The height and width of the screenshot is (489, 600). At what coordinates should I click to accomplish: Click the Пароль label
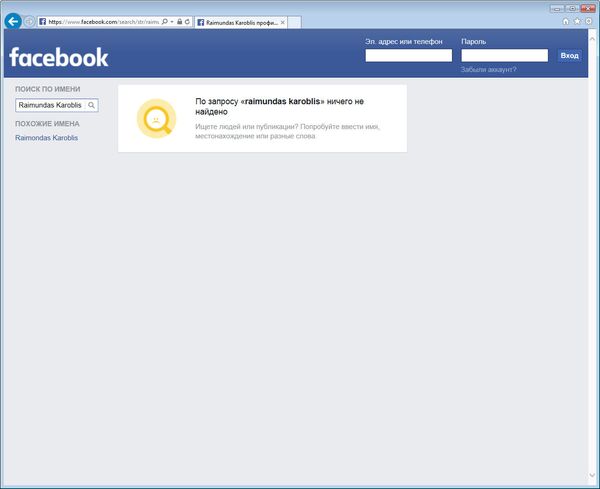pyautogui.click(x=474, y=41)
